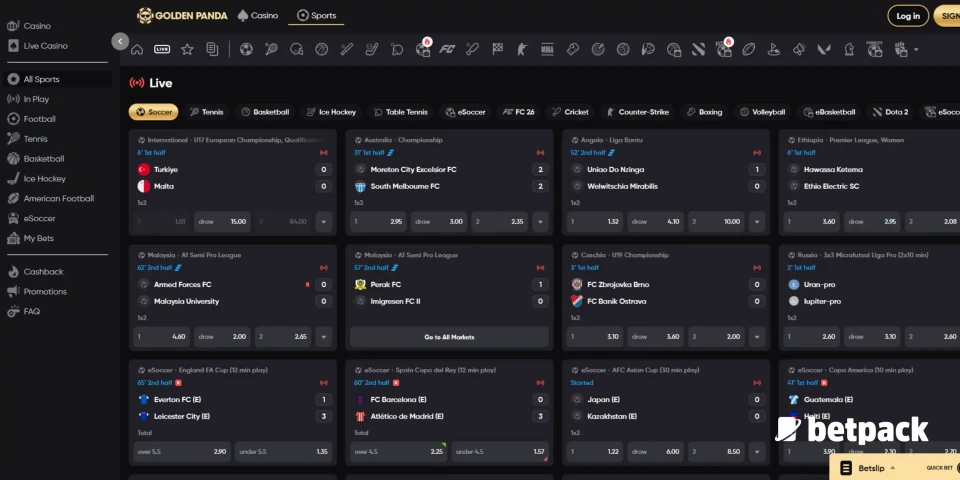Viewport: 960px width, 480px height.
Task: Open the LIVE icon in sports toolbar
Action: click(x=162, y=49)
